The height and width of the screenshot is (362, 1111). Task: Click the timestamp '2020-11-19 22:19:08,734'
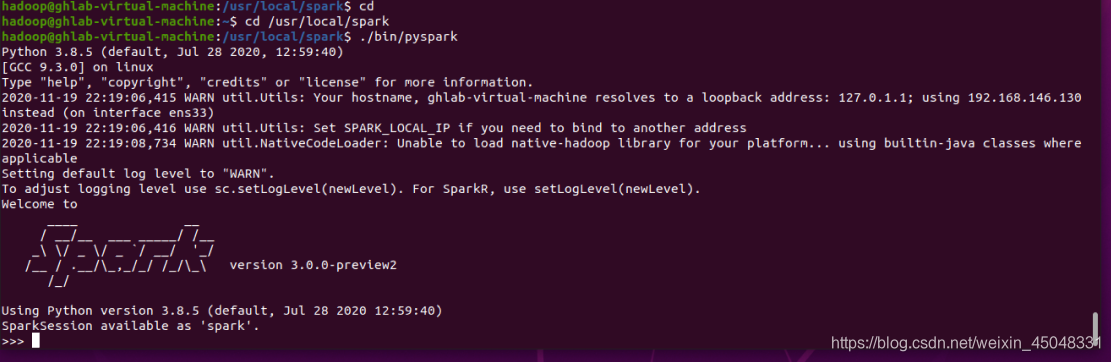pyautogui.click(x=89, y=143)
